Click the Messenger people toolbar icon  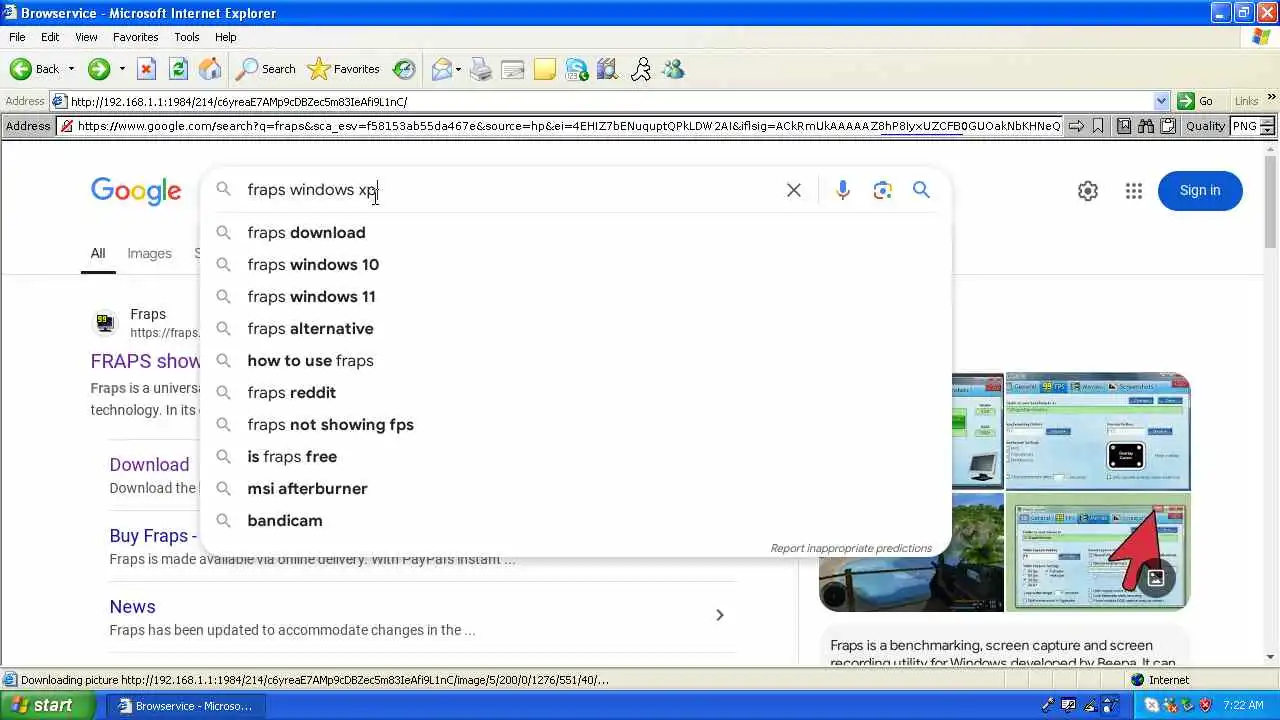673,69
